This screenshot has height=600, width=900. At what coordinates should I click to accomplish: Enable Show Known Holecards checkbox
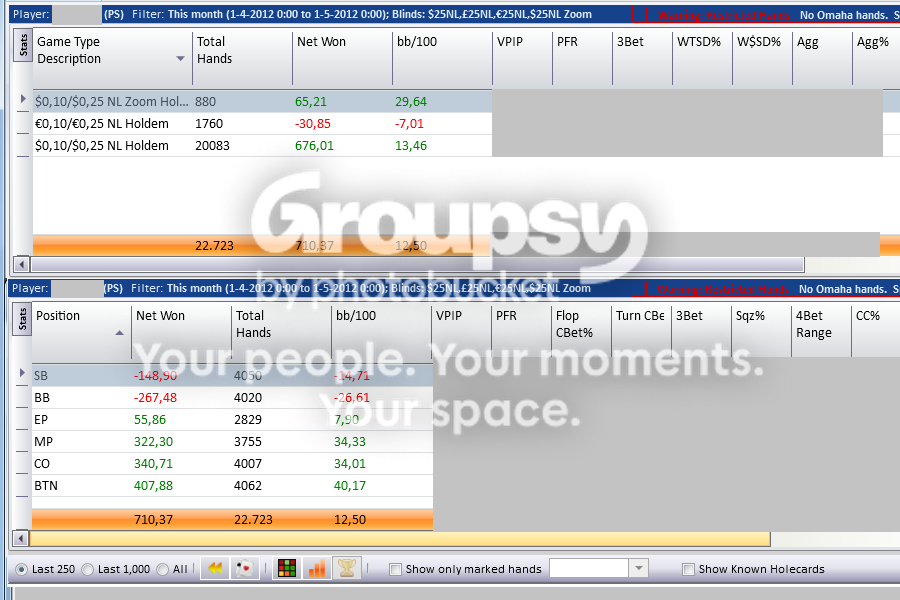coord(688,570)
